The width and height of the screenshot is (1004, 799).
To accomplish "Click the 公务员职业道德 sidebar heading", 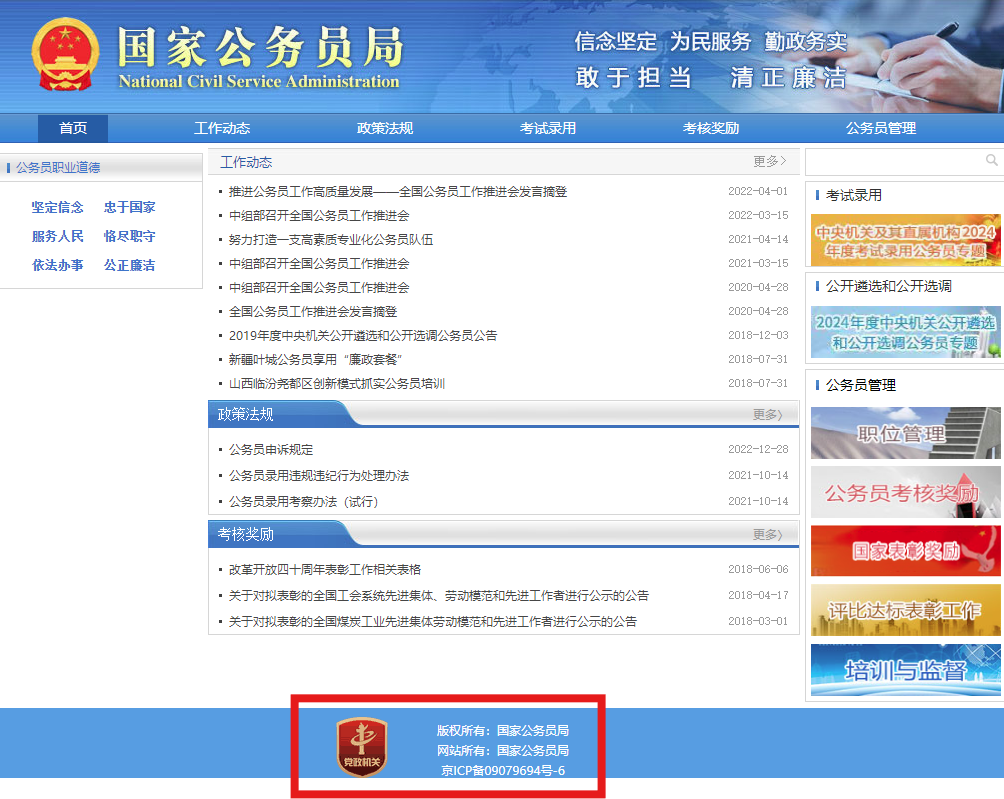I will pyautogui.click(x=58, y=168).
